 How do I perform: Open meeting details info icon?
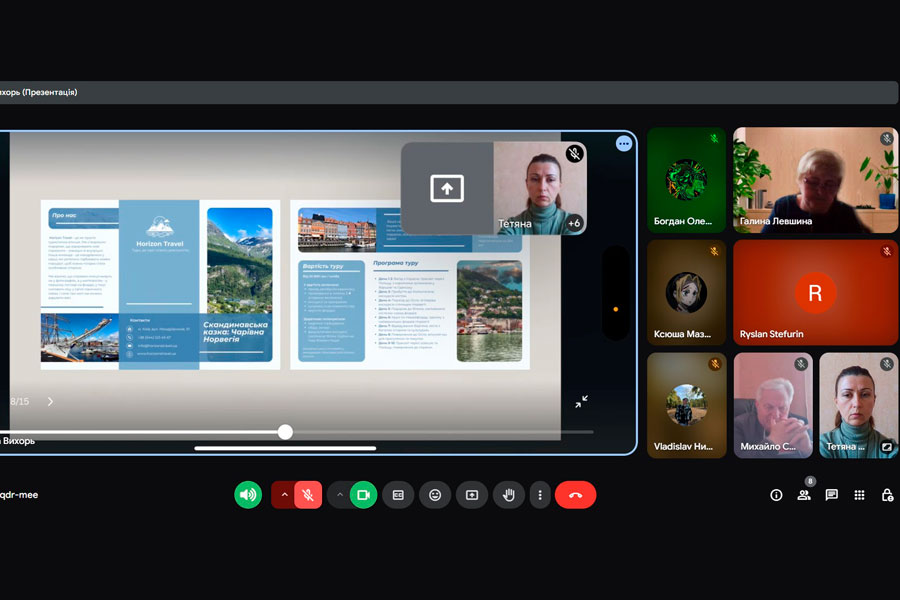coord(776,495)
